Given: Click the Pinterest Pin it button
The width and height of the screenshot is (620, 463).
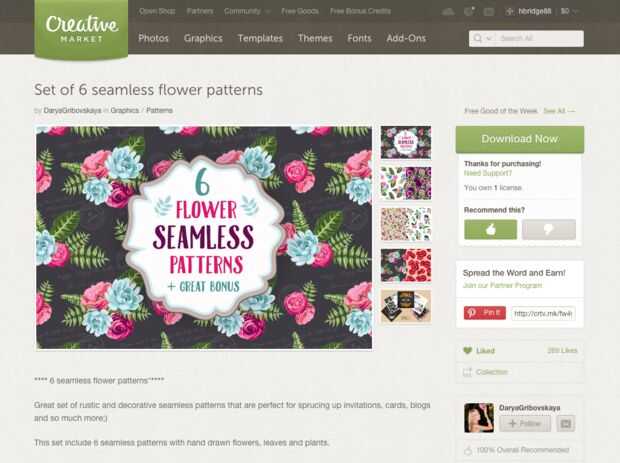Looking at the screenshot, I should tap(485, 313).
